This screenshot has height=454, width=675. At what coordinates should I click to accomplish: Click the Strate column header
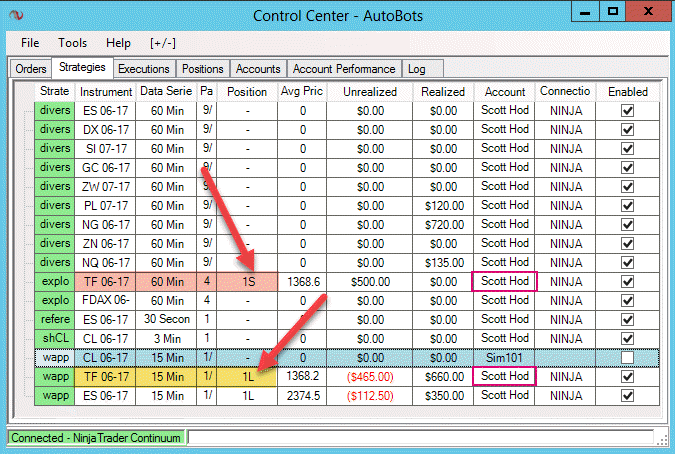54,91
